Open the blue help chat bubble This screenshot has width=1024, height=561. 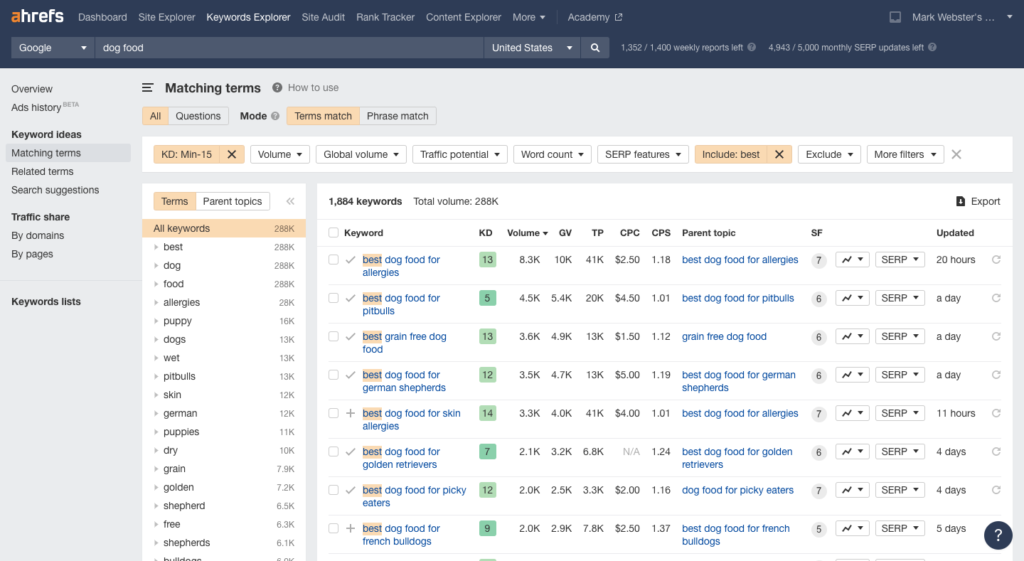coord(997,535)
